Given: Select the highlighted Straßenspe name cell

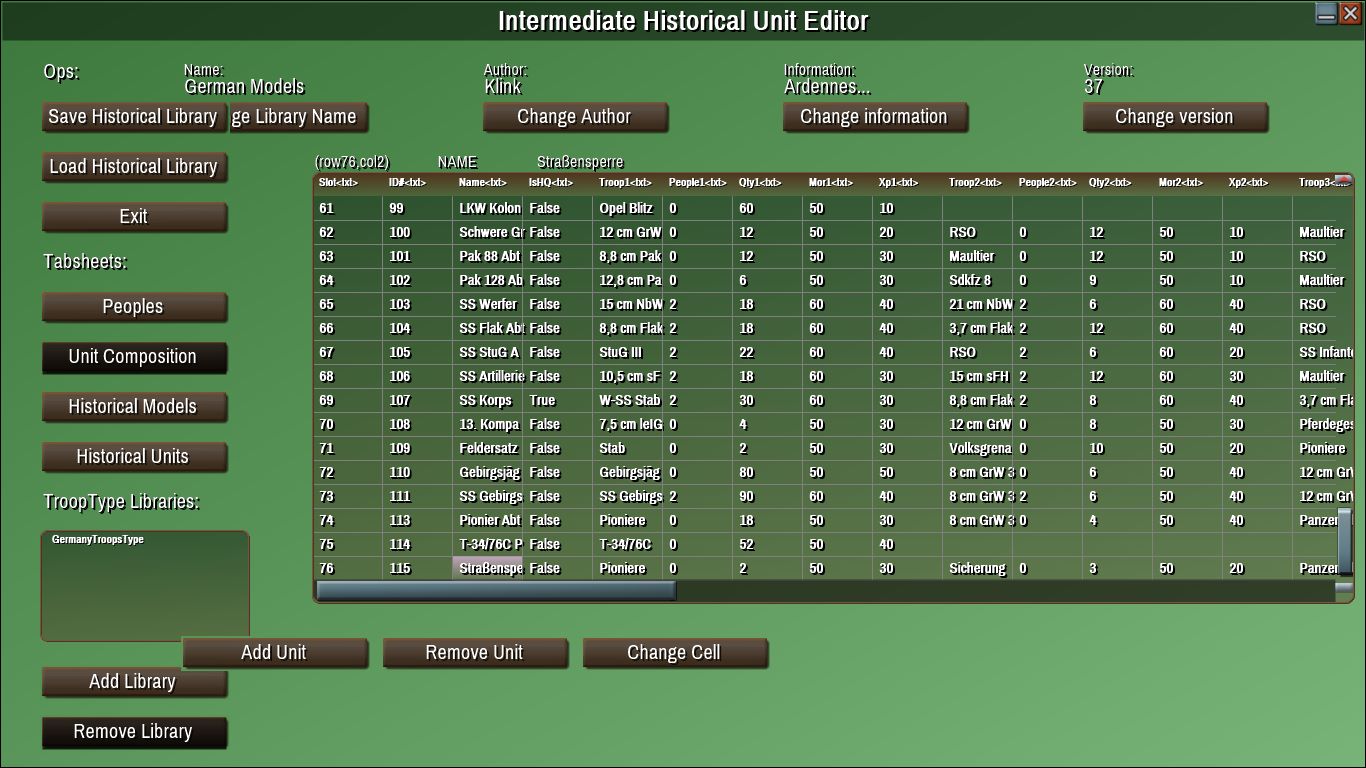Looking at the screenshot, I should tap(488, 568).
